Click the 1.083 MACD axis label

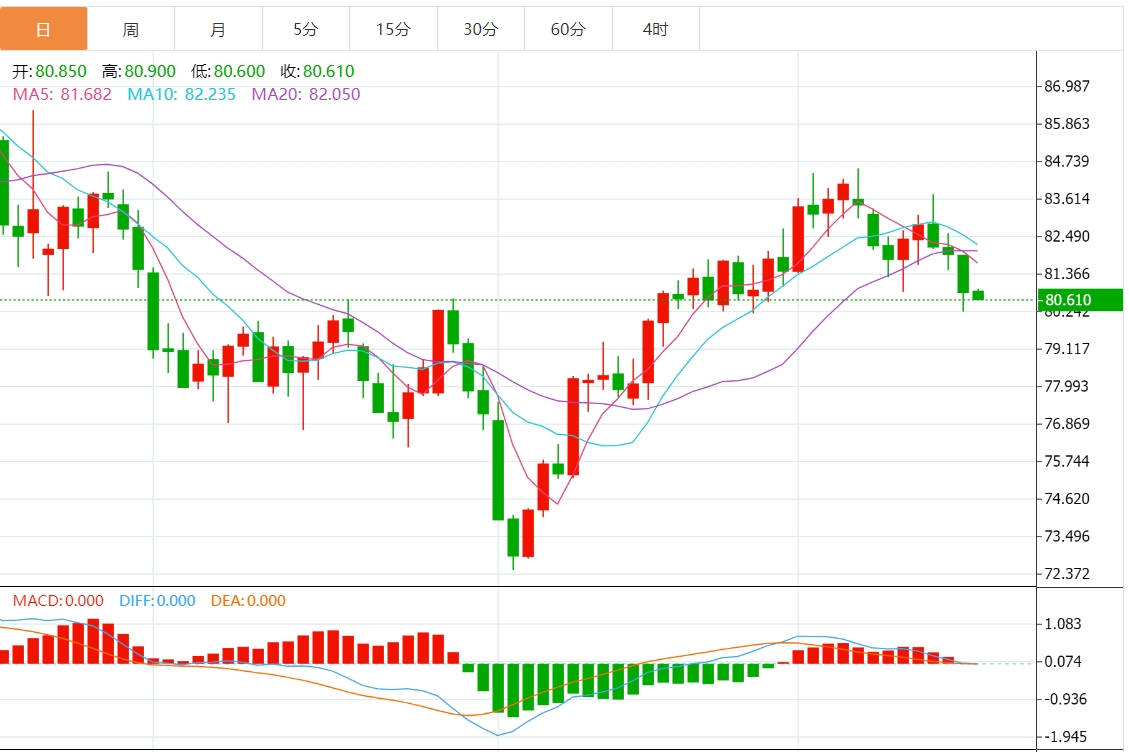click(1063, 624)
